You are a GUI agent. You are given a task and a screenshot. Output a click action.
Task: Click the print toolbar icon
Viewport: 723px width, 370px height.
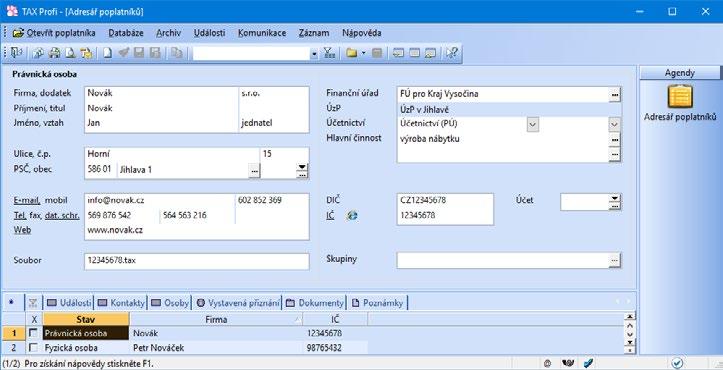point(54,53)
